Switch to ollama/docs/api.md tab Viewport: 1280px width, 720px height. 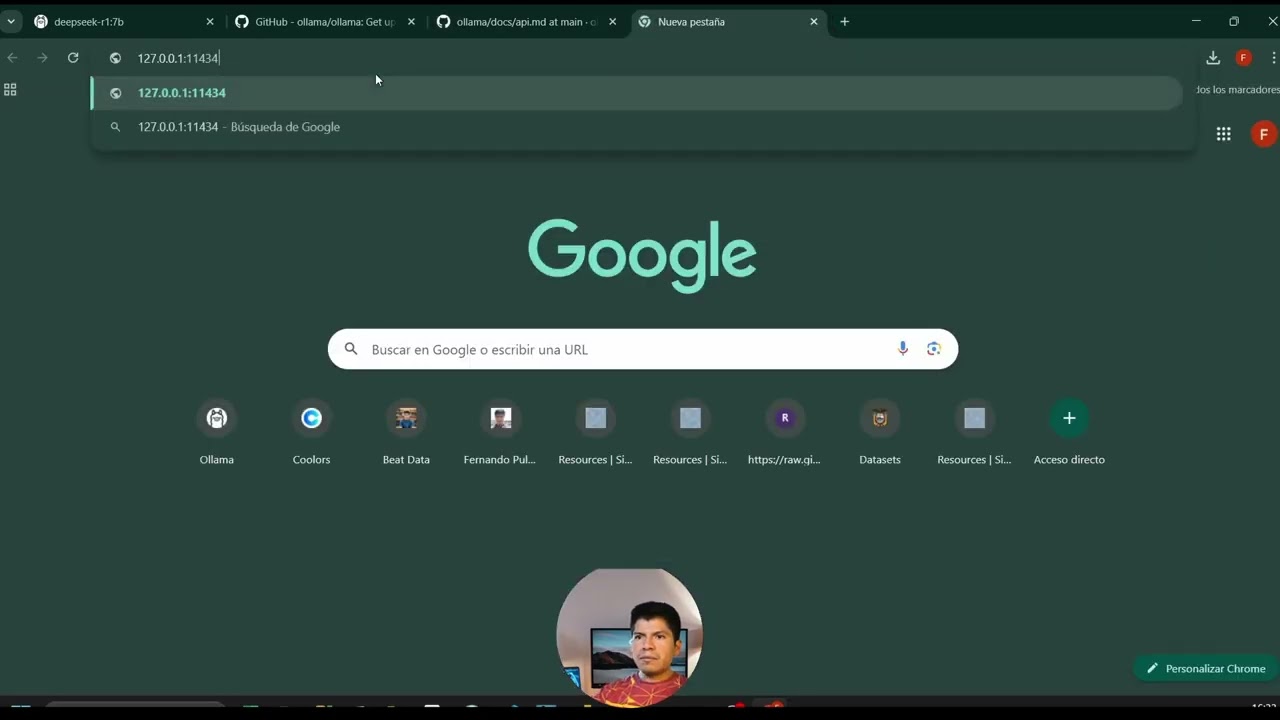coord(526,21)
